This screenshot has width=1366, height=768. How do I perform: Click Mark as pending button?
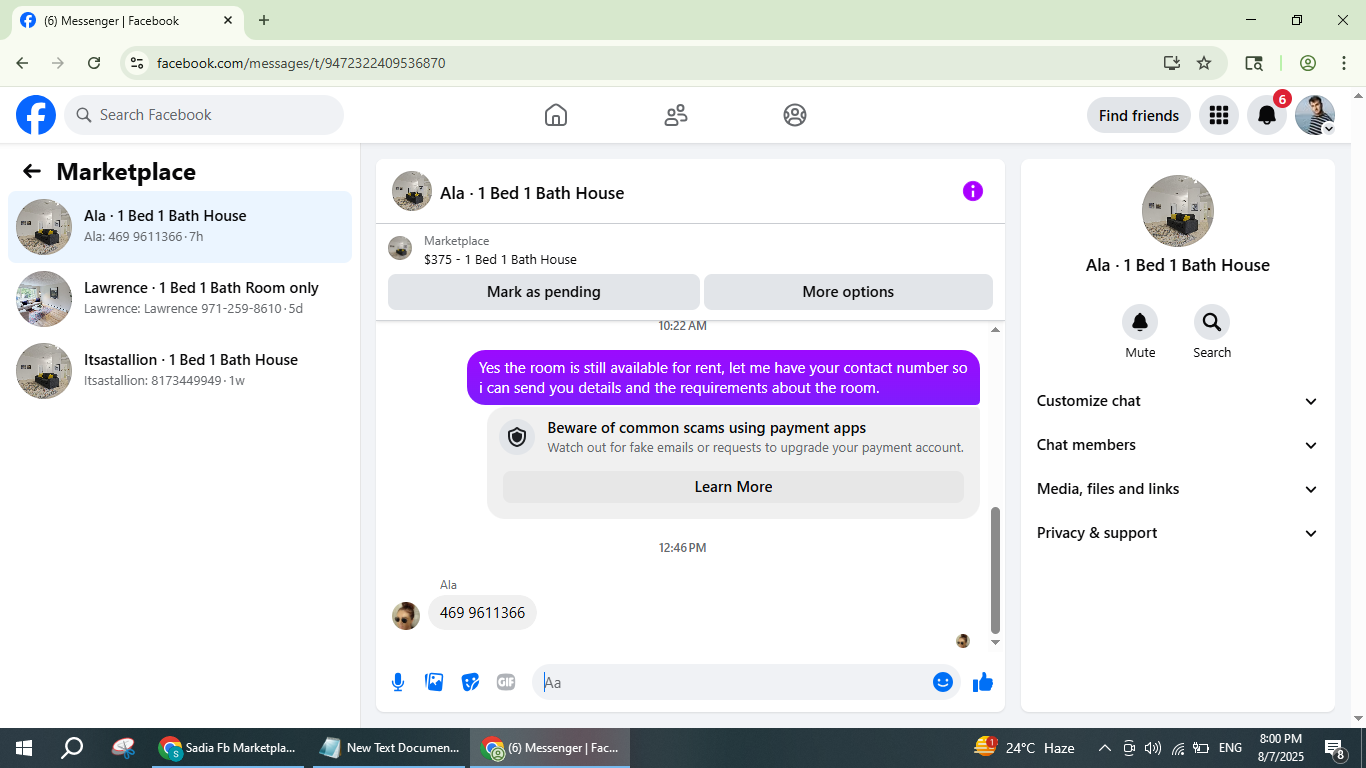point(544,292)
